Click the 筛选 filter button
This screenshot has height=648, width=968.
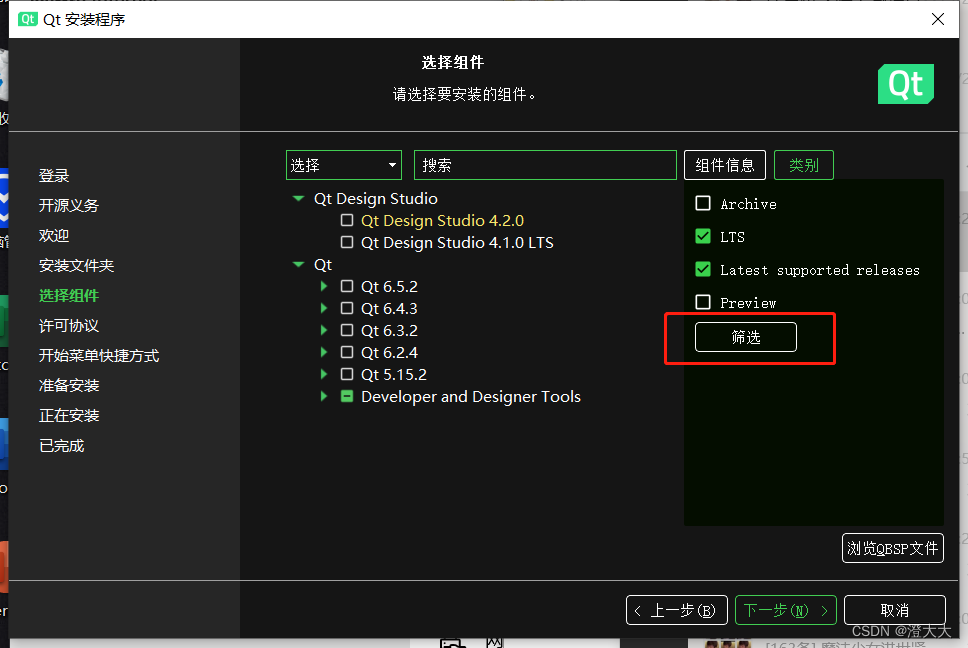tap(746, 337)
